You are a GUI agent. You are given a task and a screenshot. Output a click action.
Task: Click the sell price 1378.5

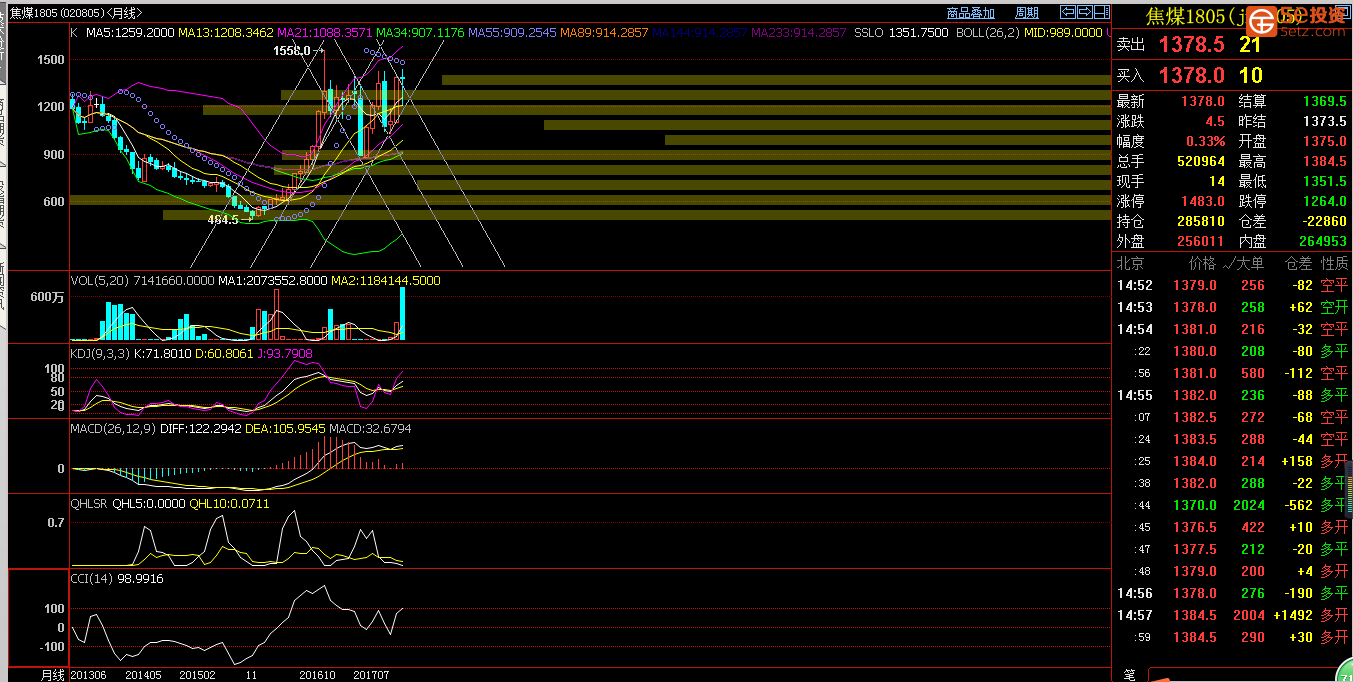[x=1191, y=45]
